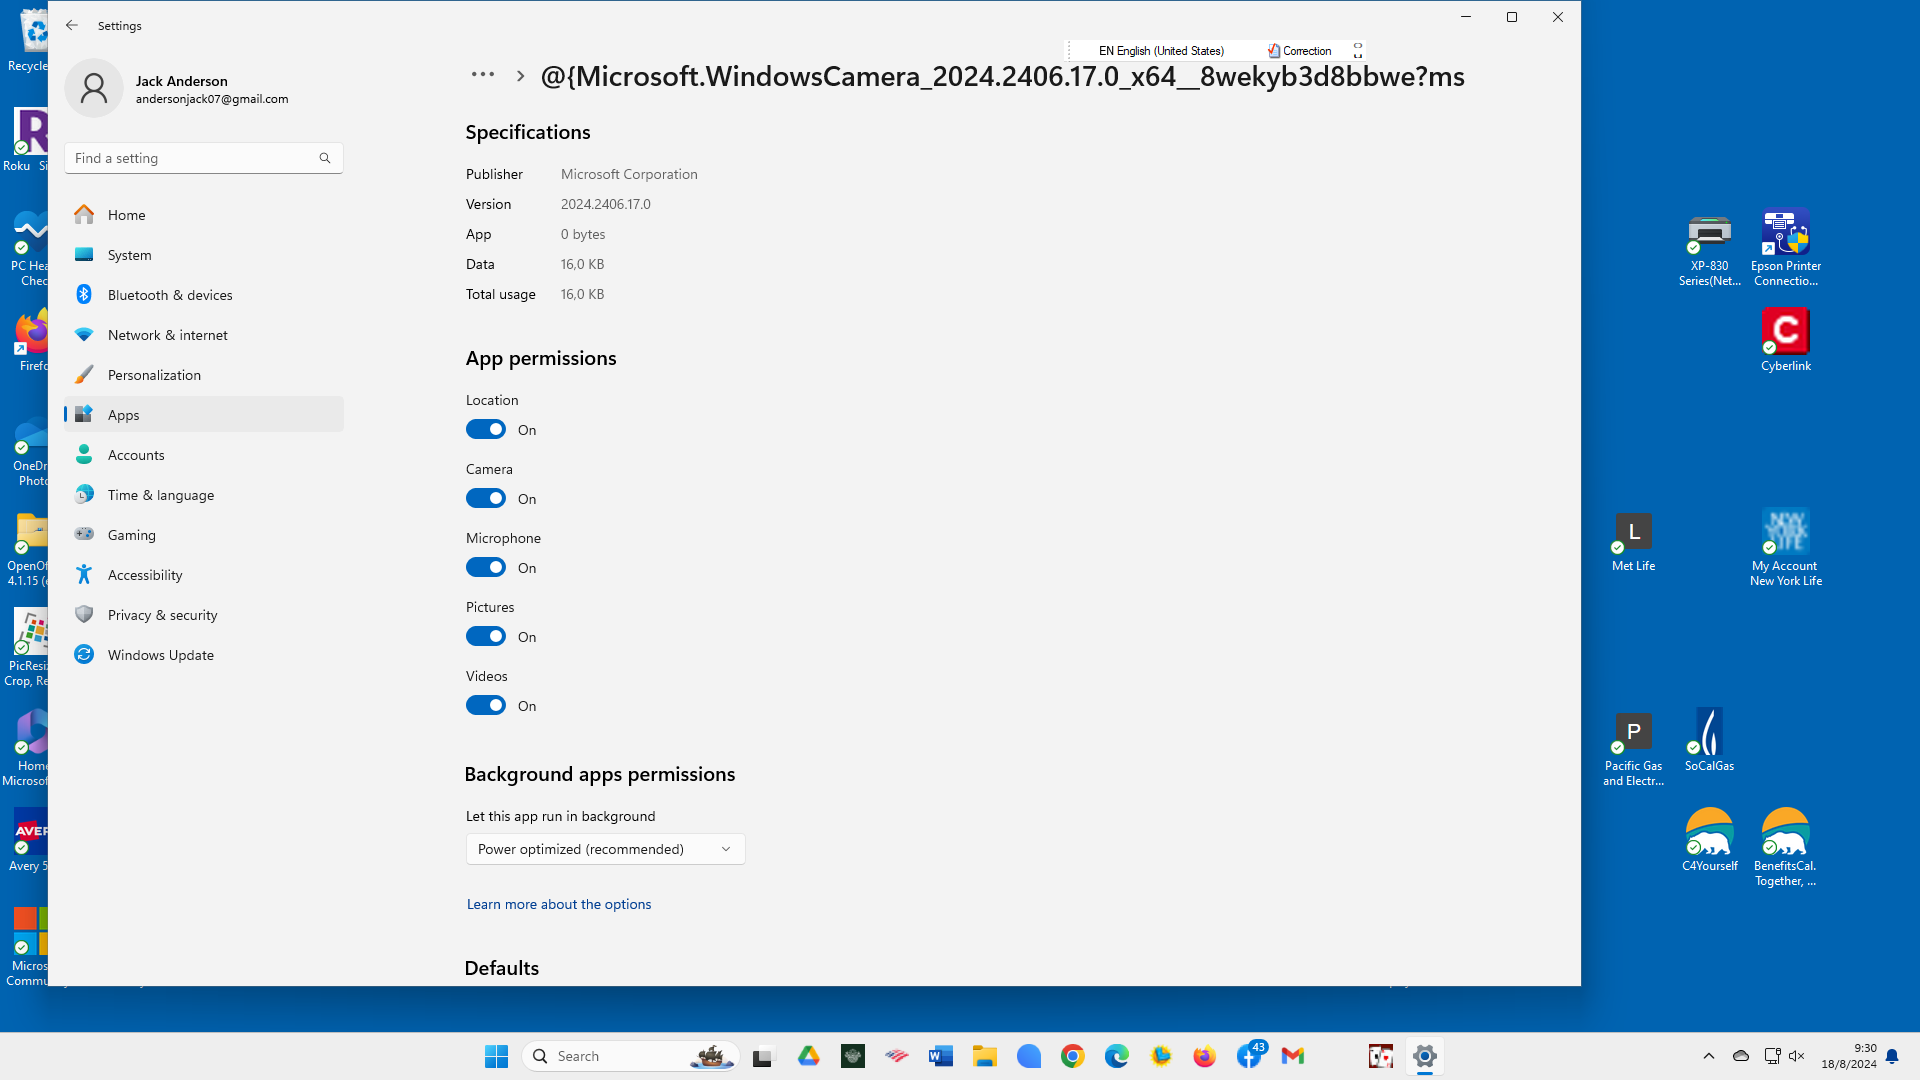Go to the Gaming settings section

point(204,535)
